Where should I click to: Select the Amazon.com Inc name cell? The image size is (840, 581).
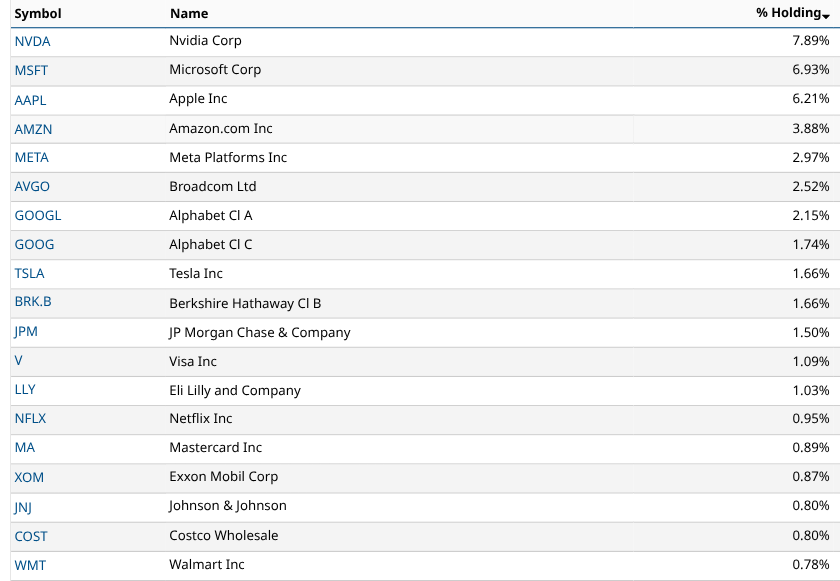(x=399, y=129)
